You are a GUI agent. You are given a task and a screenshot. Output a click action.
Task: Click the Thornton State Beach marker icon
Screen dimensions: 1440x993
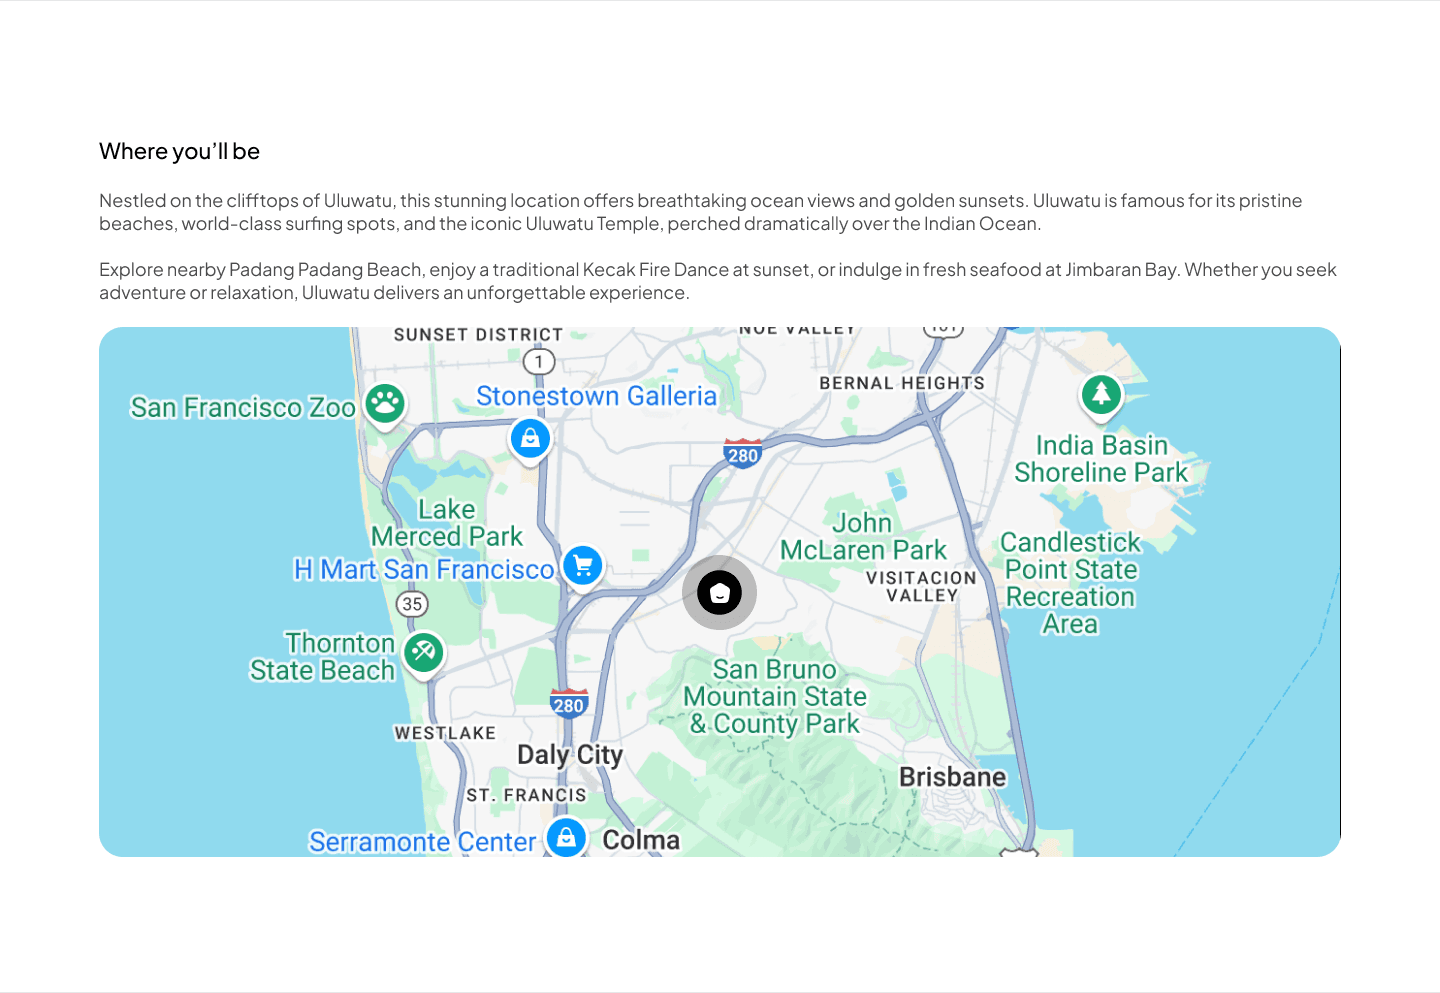point(423,654)
